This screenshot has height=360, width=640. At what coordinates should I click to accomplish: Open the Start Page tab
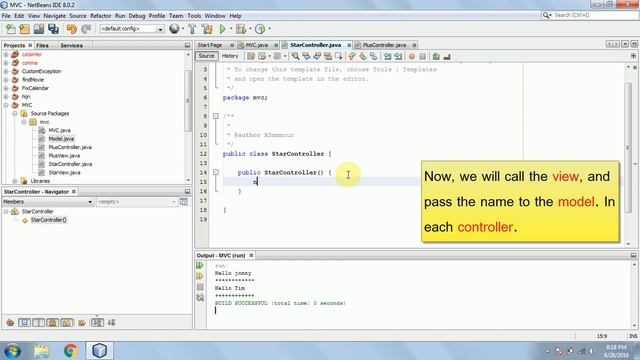pos(210,45)
